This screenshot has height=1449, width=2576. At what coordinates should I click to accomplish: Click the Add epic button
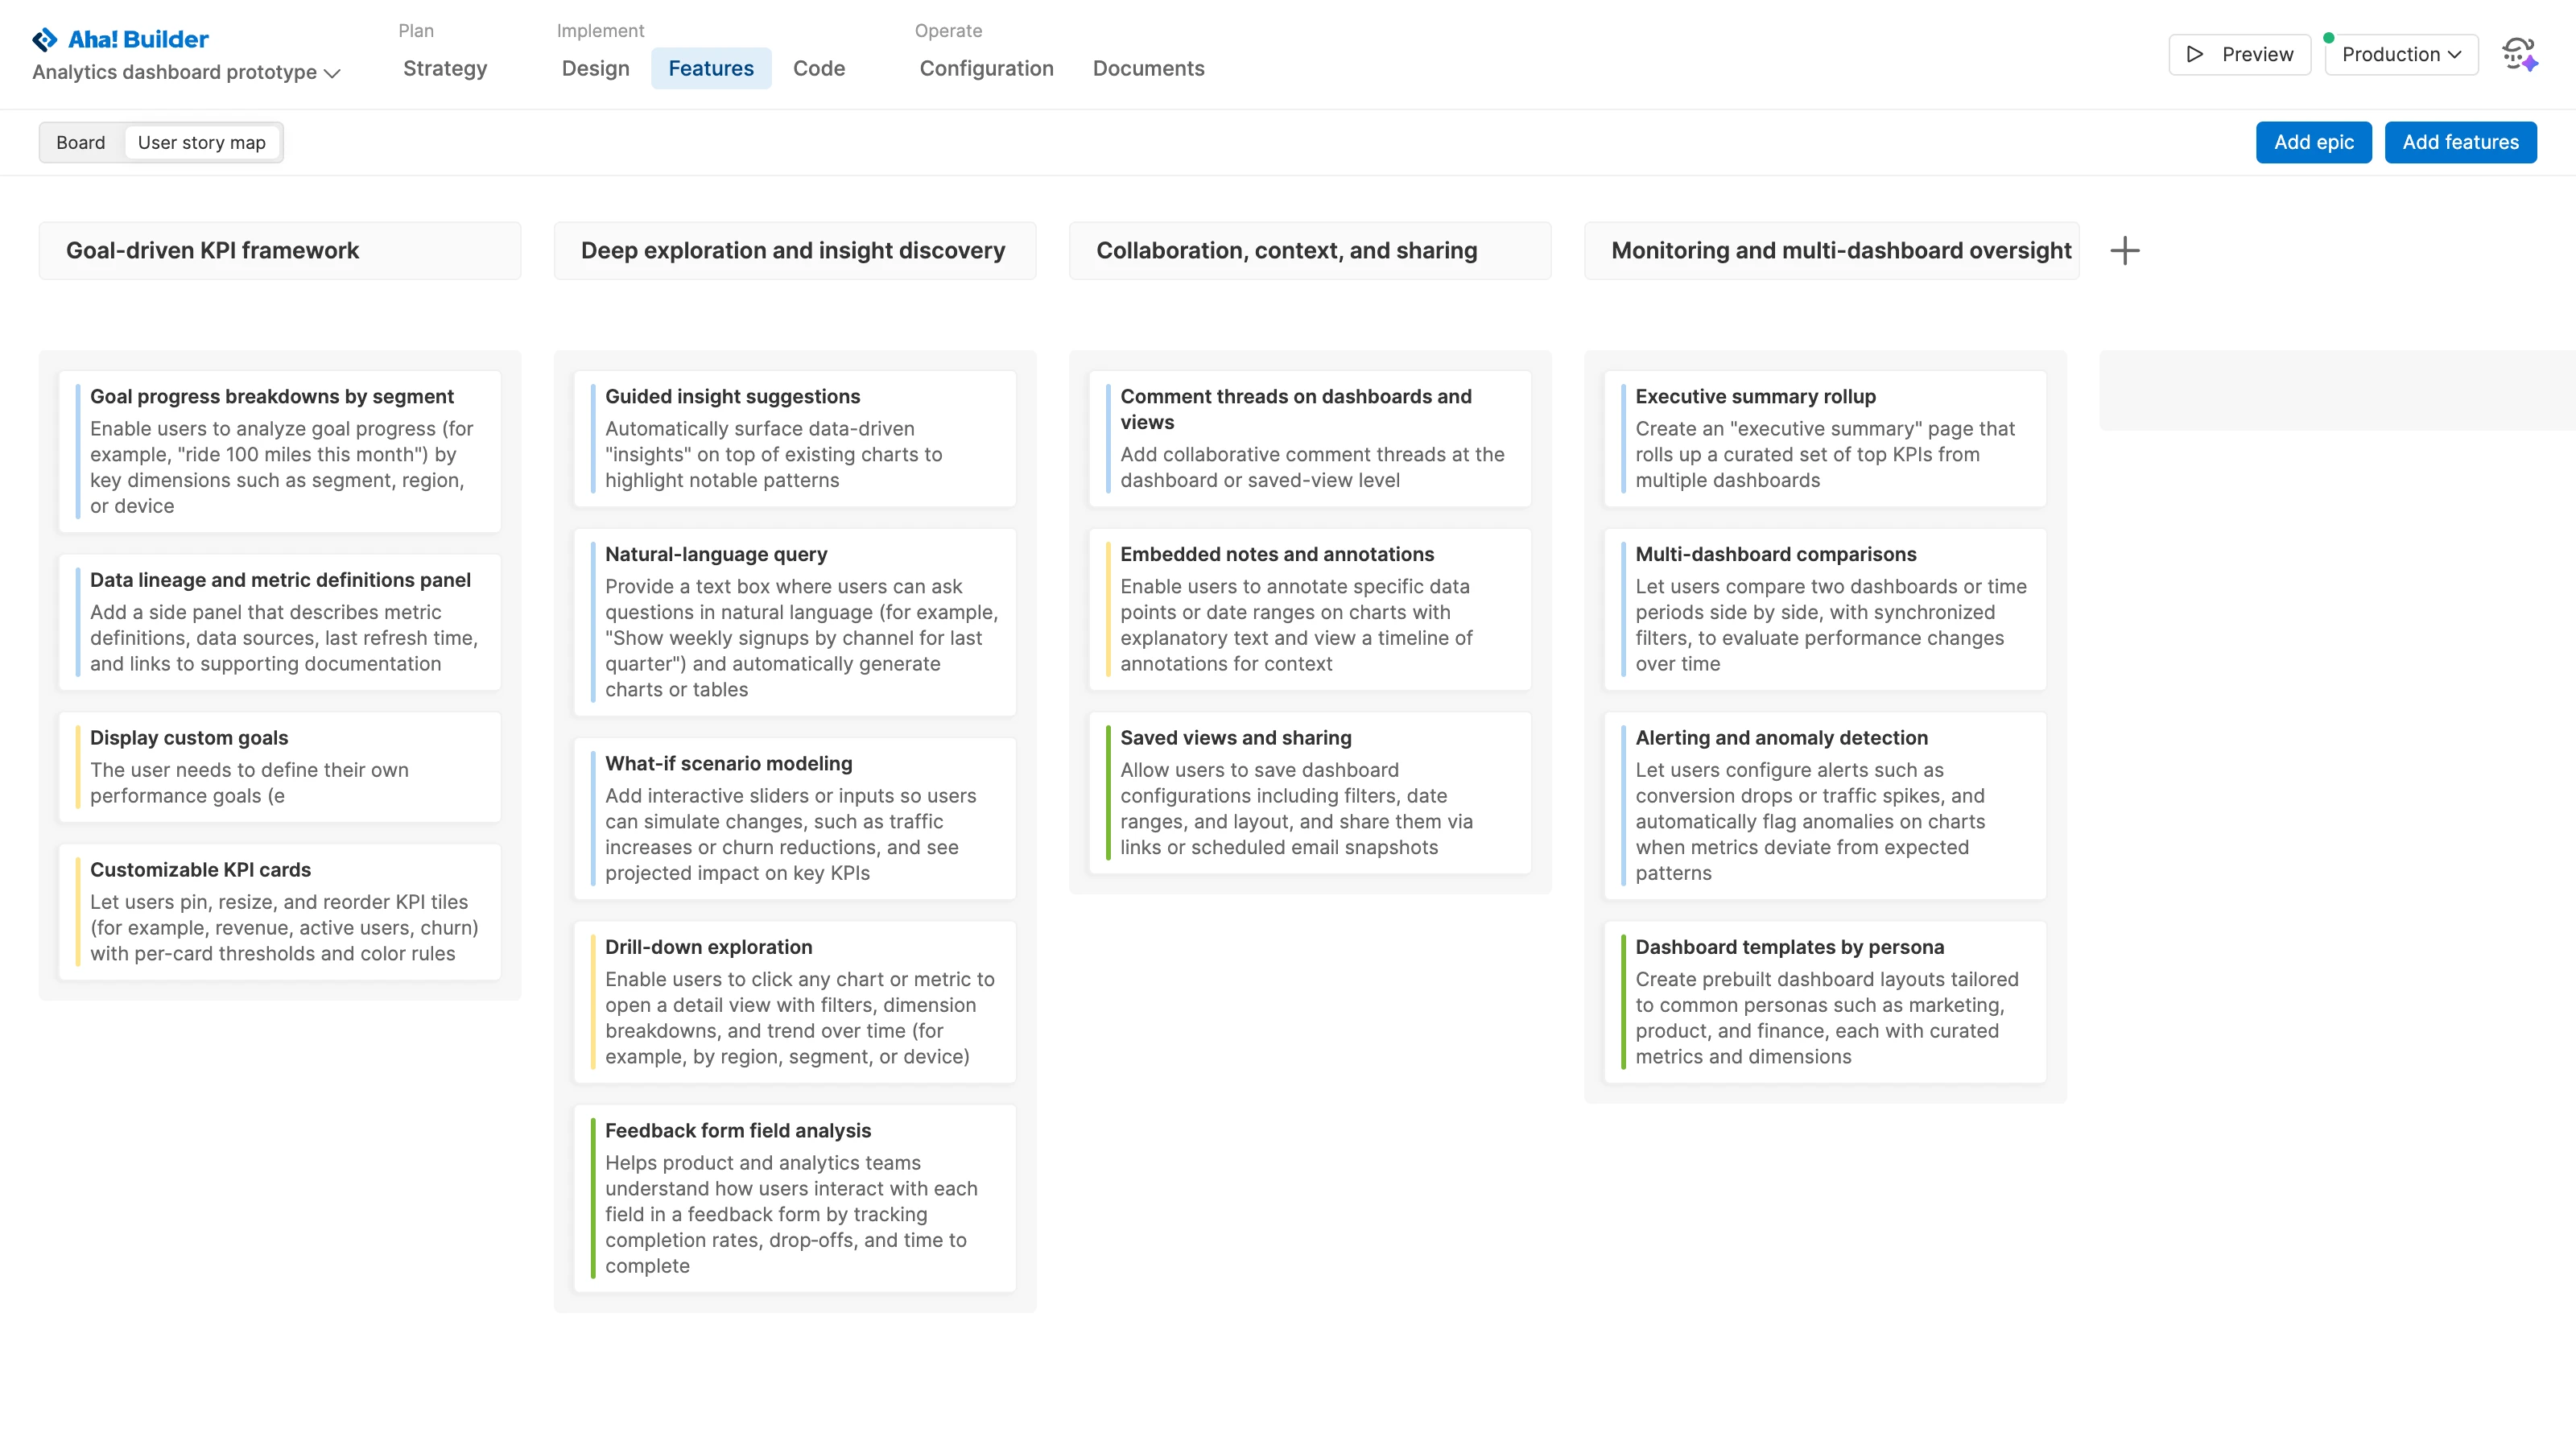point(2313,142)
